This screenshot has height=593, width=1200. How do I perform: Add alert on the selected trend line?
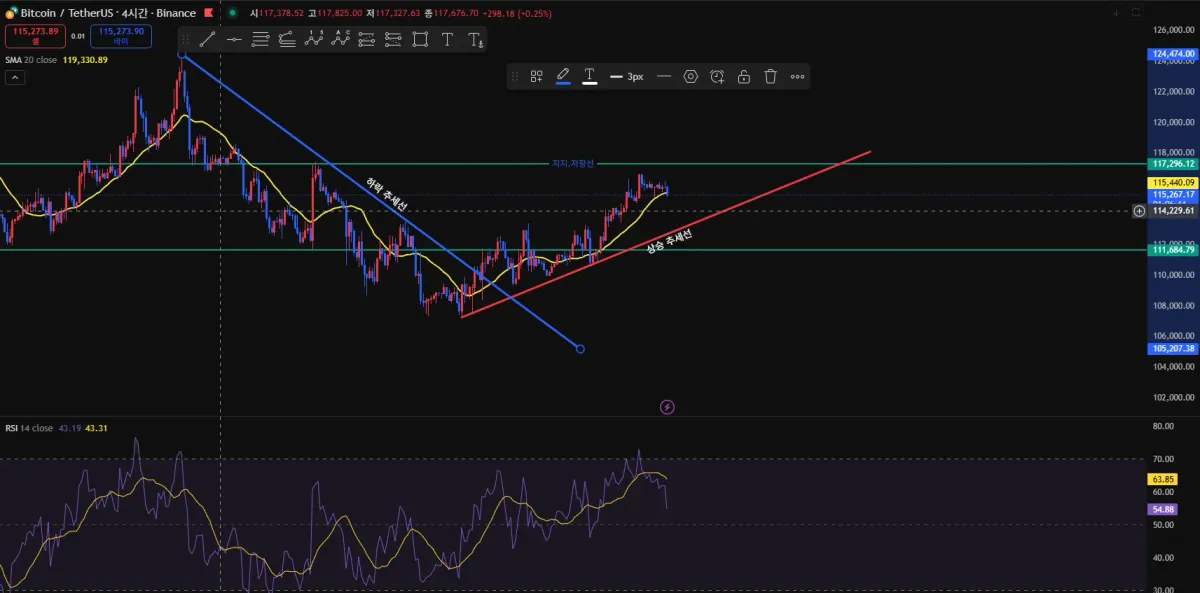(717, 76)
